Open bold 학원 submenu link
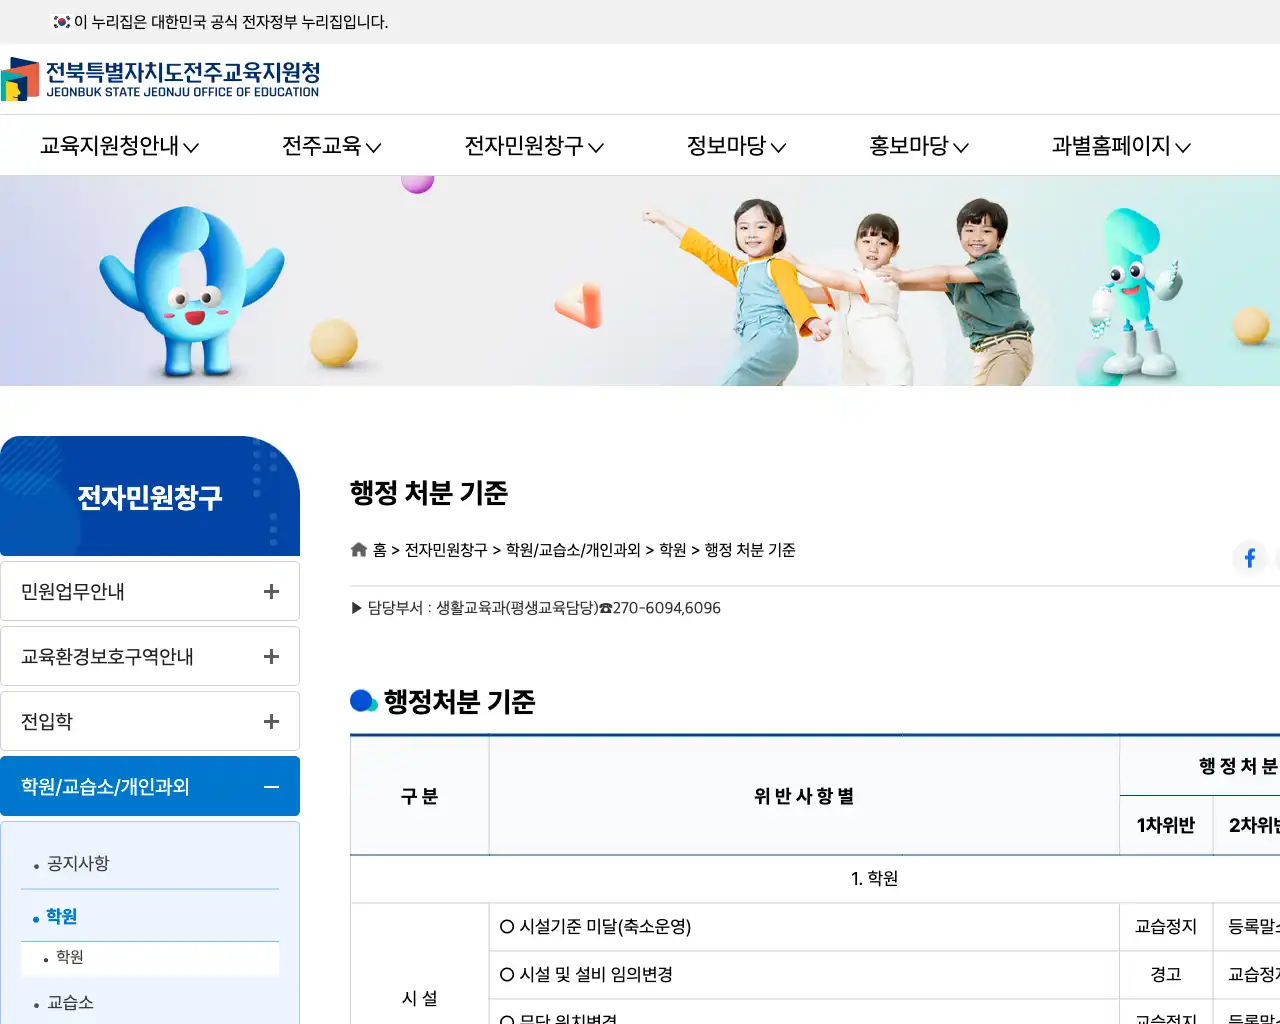 (x=62, y=916)
